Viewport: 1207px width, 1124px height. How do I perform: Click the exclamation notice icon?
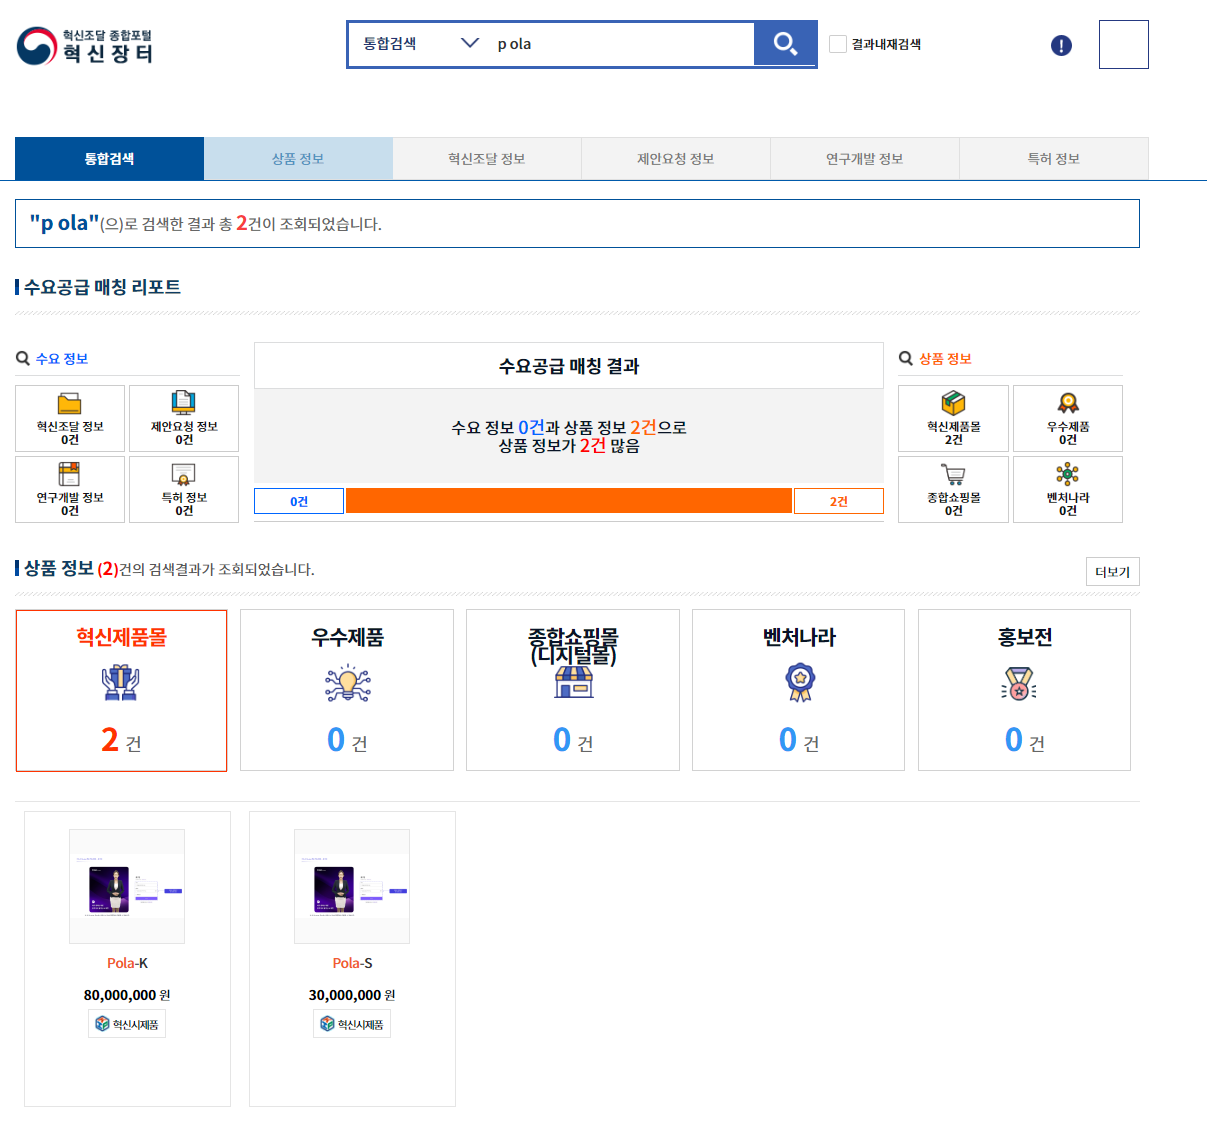coord(1061,45)
